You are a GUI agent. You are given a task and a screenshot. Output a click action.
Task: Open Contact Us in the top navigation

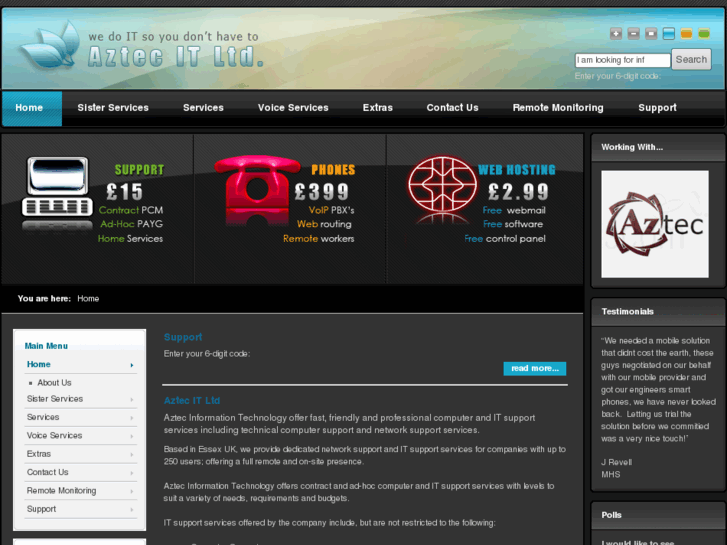pyautogui.click(x=452, y=108)
